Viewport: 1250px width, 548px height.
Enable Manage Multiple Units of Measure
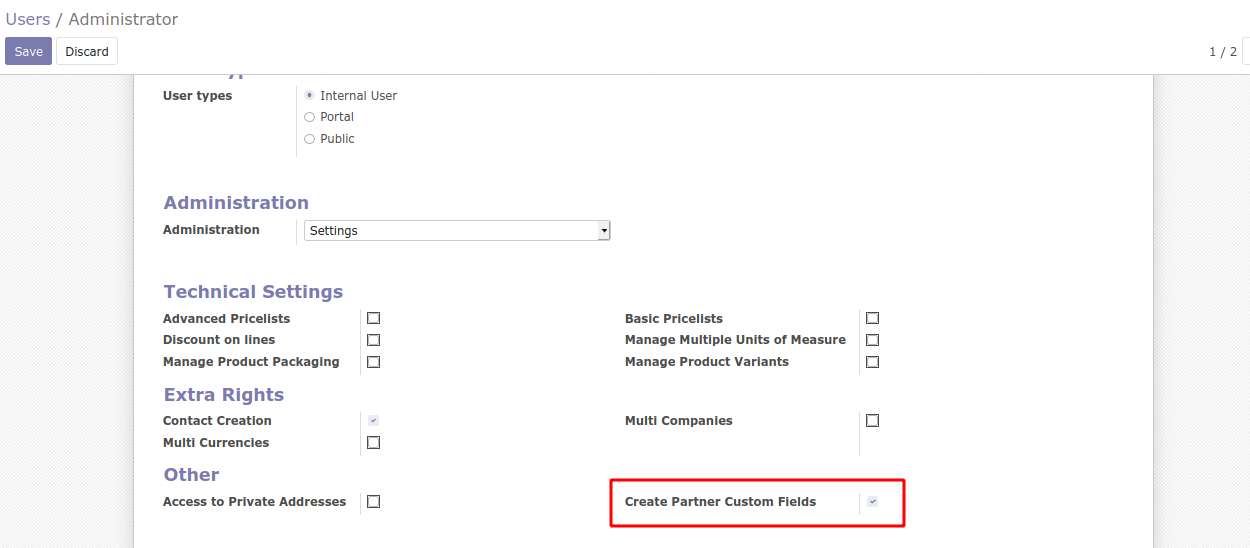pos(872,340)
